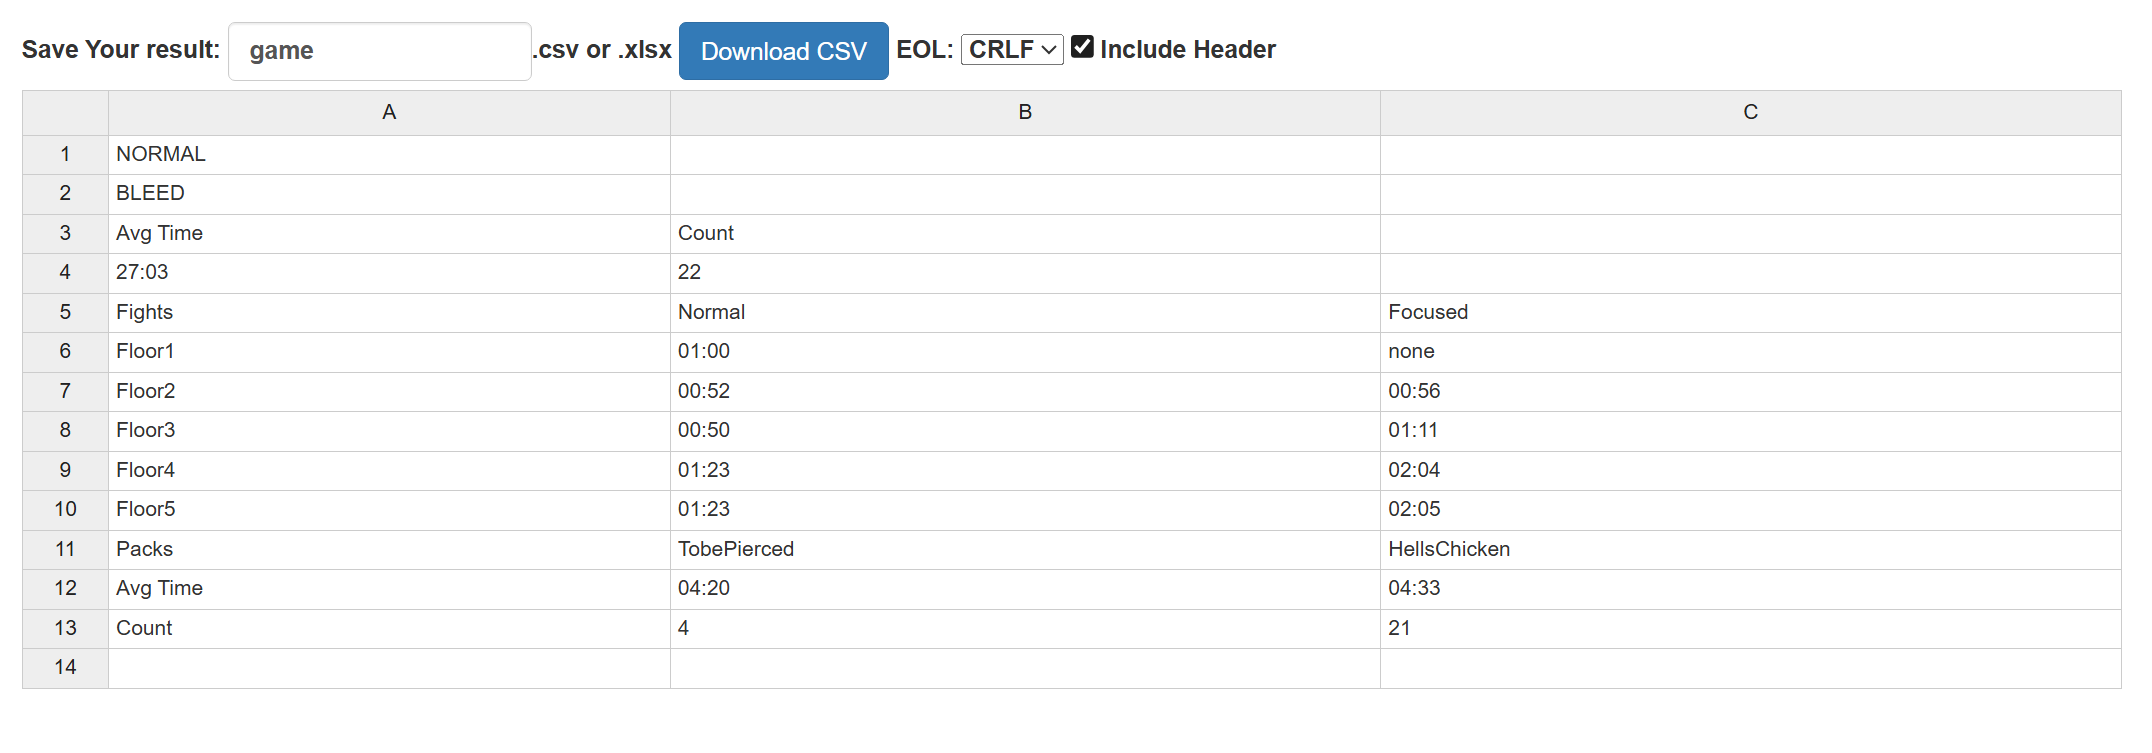Screen dimensions: 2152x753
Task: Select column C header
Action: 1750,113
